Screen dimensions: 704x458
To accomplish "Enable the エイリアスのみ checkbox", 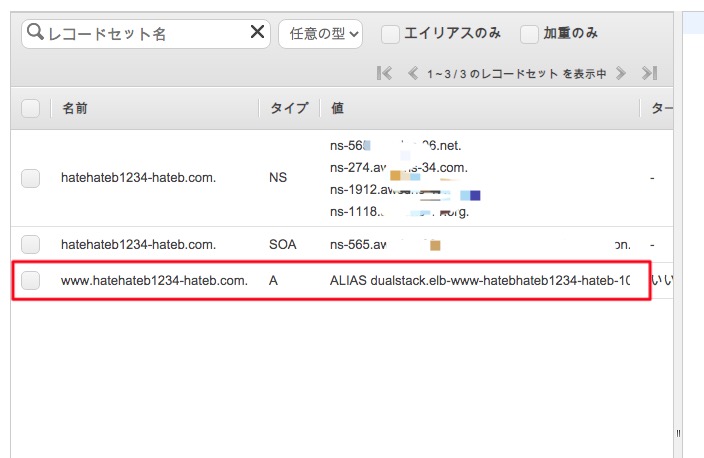I will coord(390,34).
